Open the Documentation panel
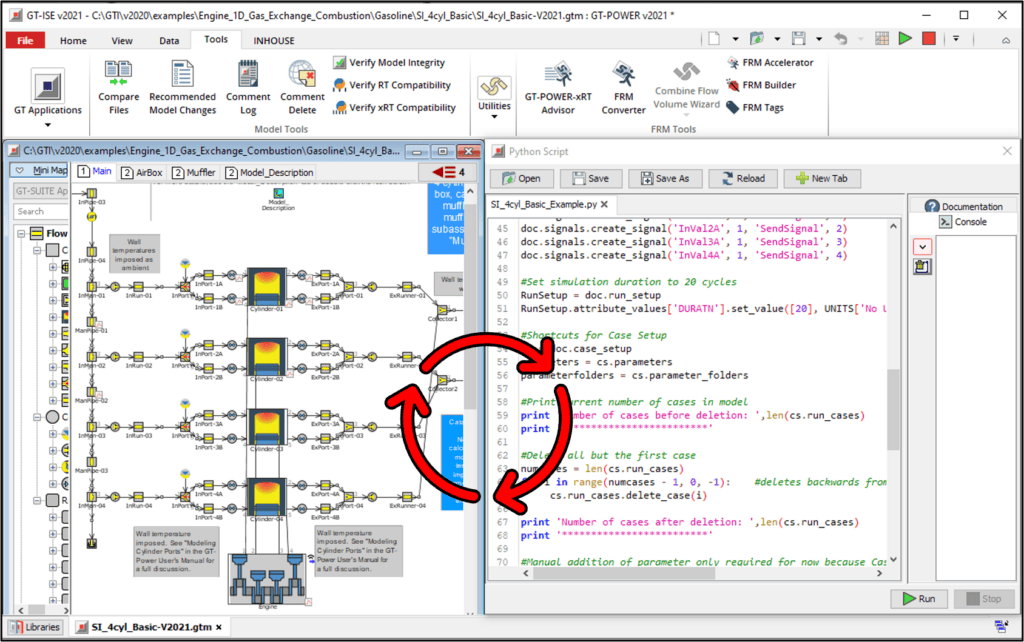1024x642 pixels. coord(963,206)
